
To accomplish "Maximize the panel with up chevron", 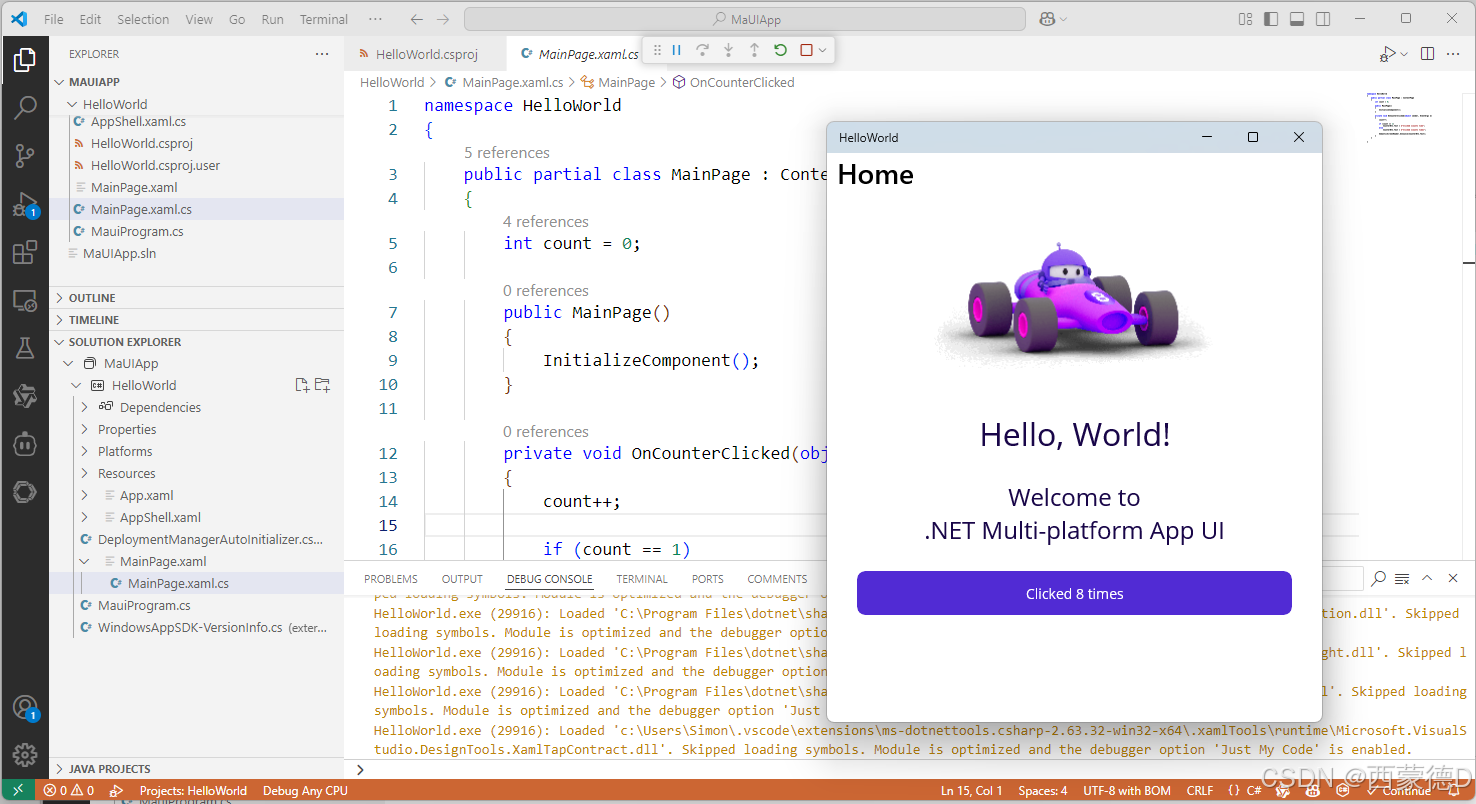I will tap(1427, 578).
